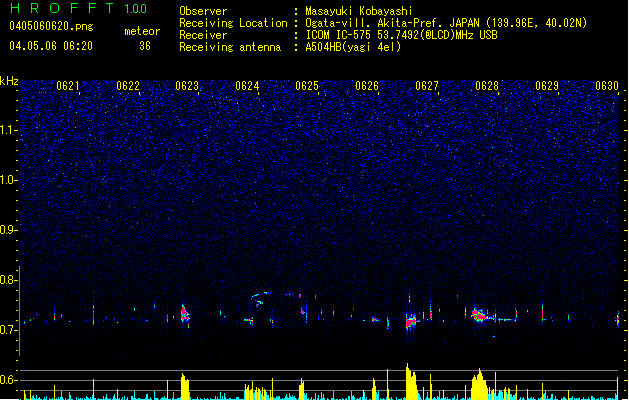This screenshot has height=400, width=629.
Task: Click the meteor count 36
Action: pos(145,46)
